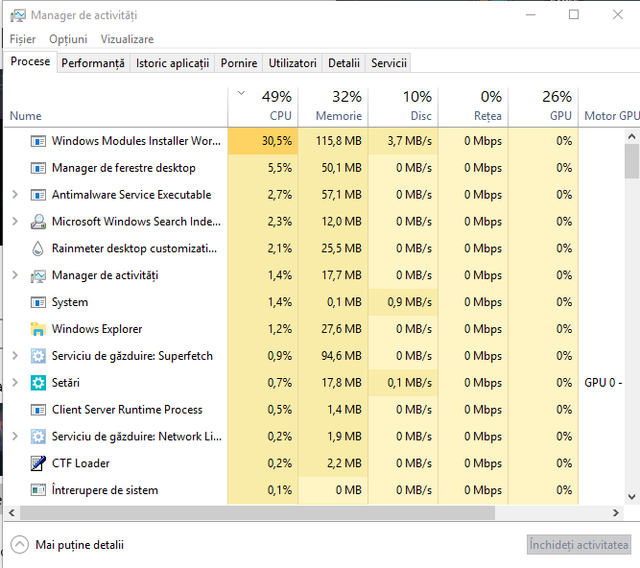This screenshot has width=640, height=568.
Task: Click the Întrerupere de sistem icon
Action: tap(38, 489)
